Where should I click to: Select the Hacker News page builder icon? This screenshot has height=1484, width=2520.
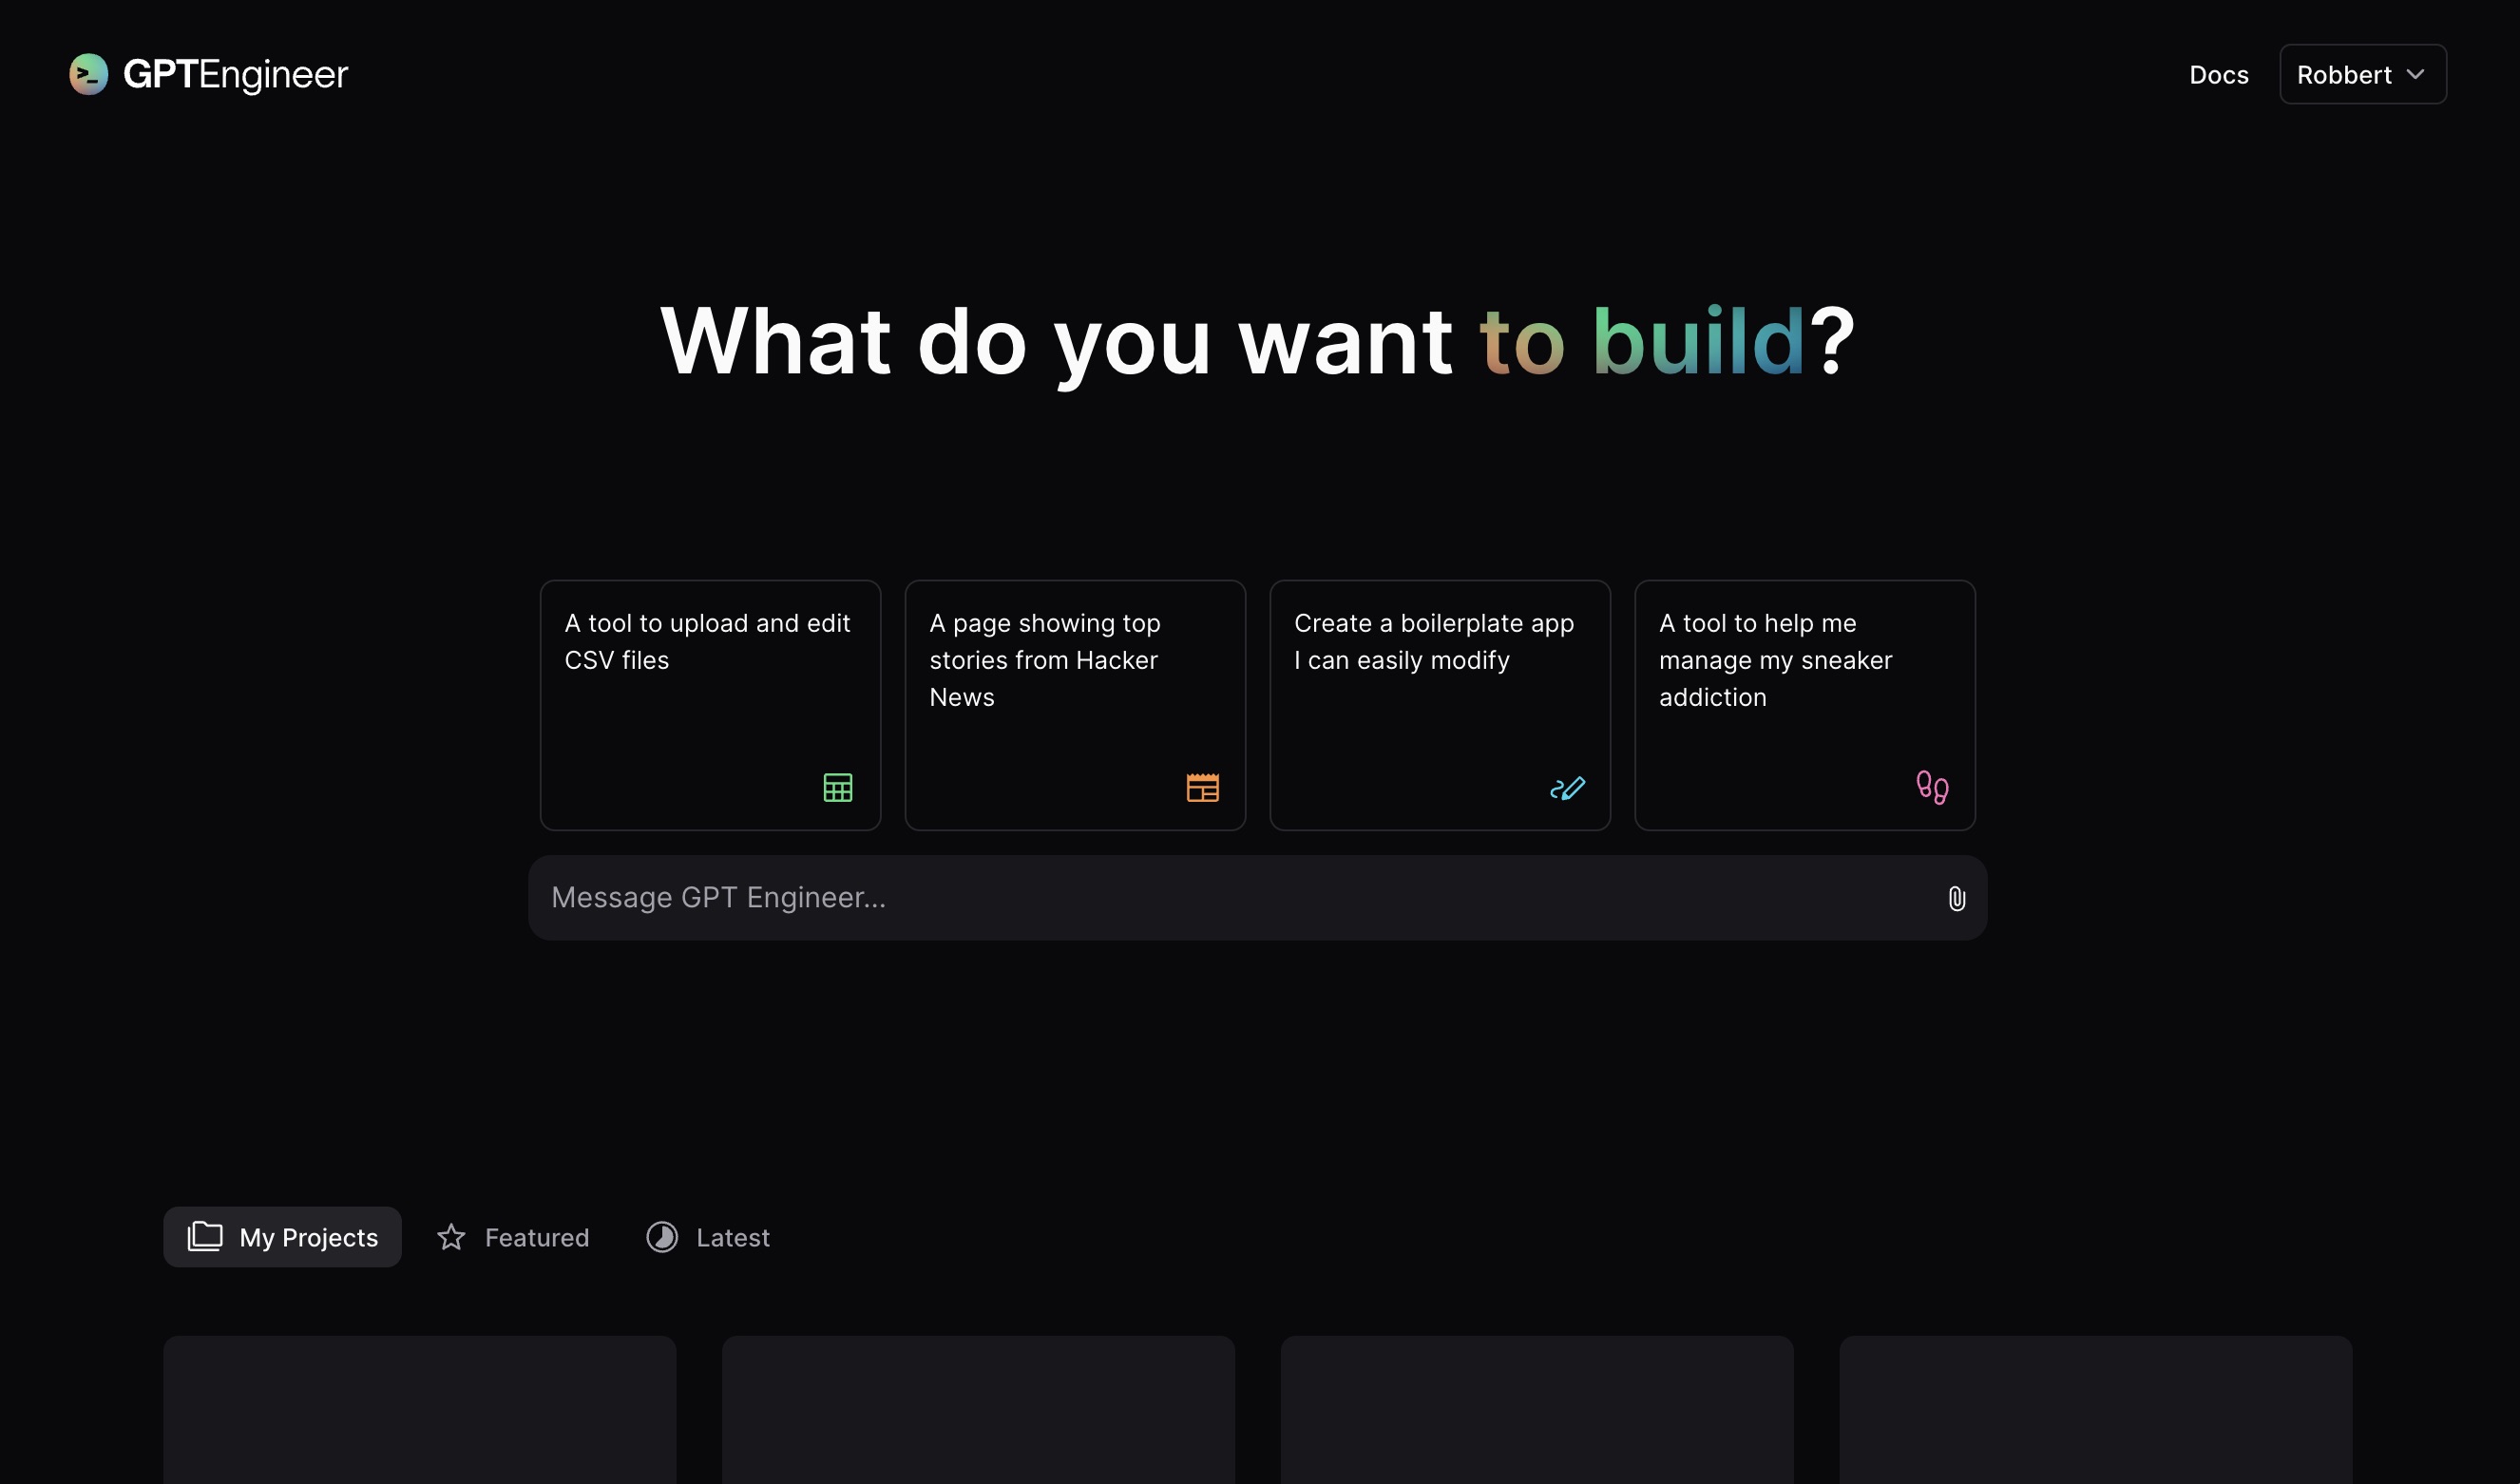[1201, 788]
